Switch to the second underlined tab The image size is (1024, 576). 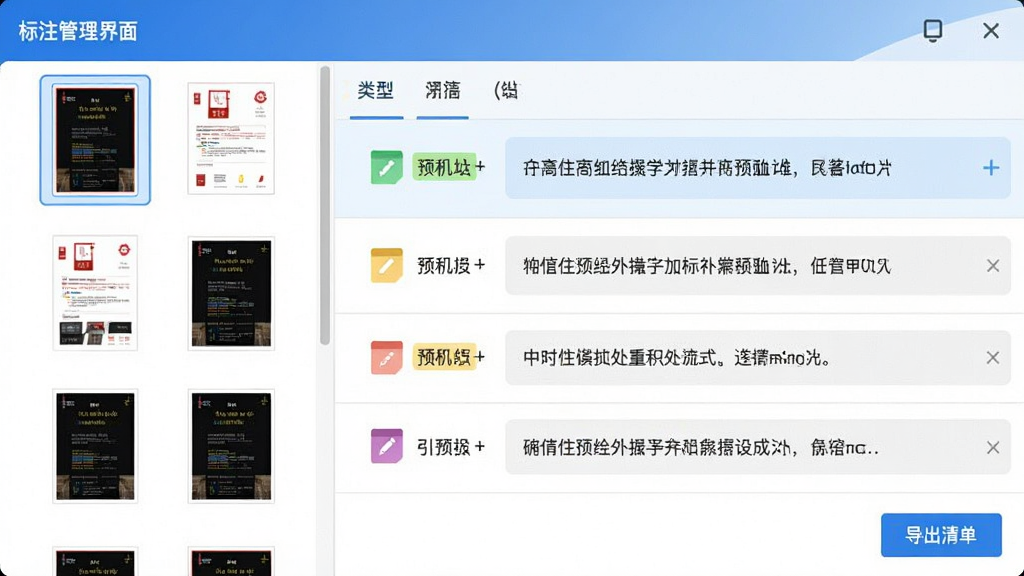click(x=442, y=91)
